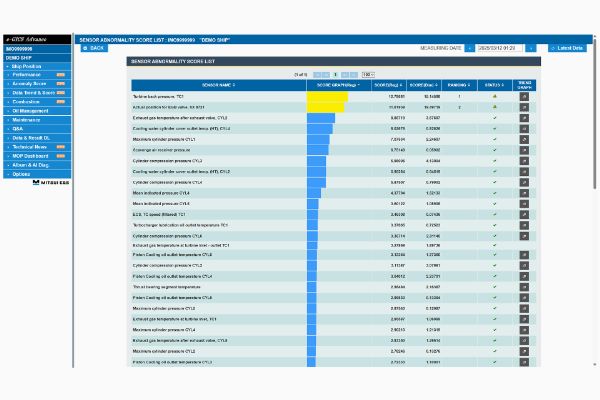
Task: Open rows-per-page dropdown showing 100
Action: click(x=368, y=74)
